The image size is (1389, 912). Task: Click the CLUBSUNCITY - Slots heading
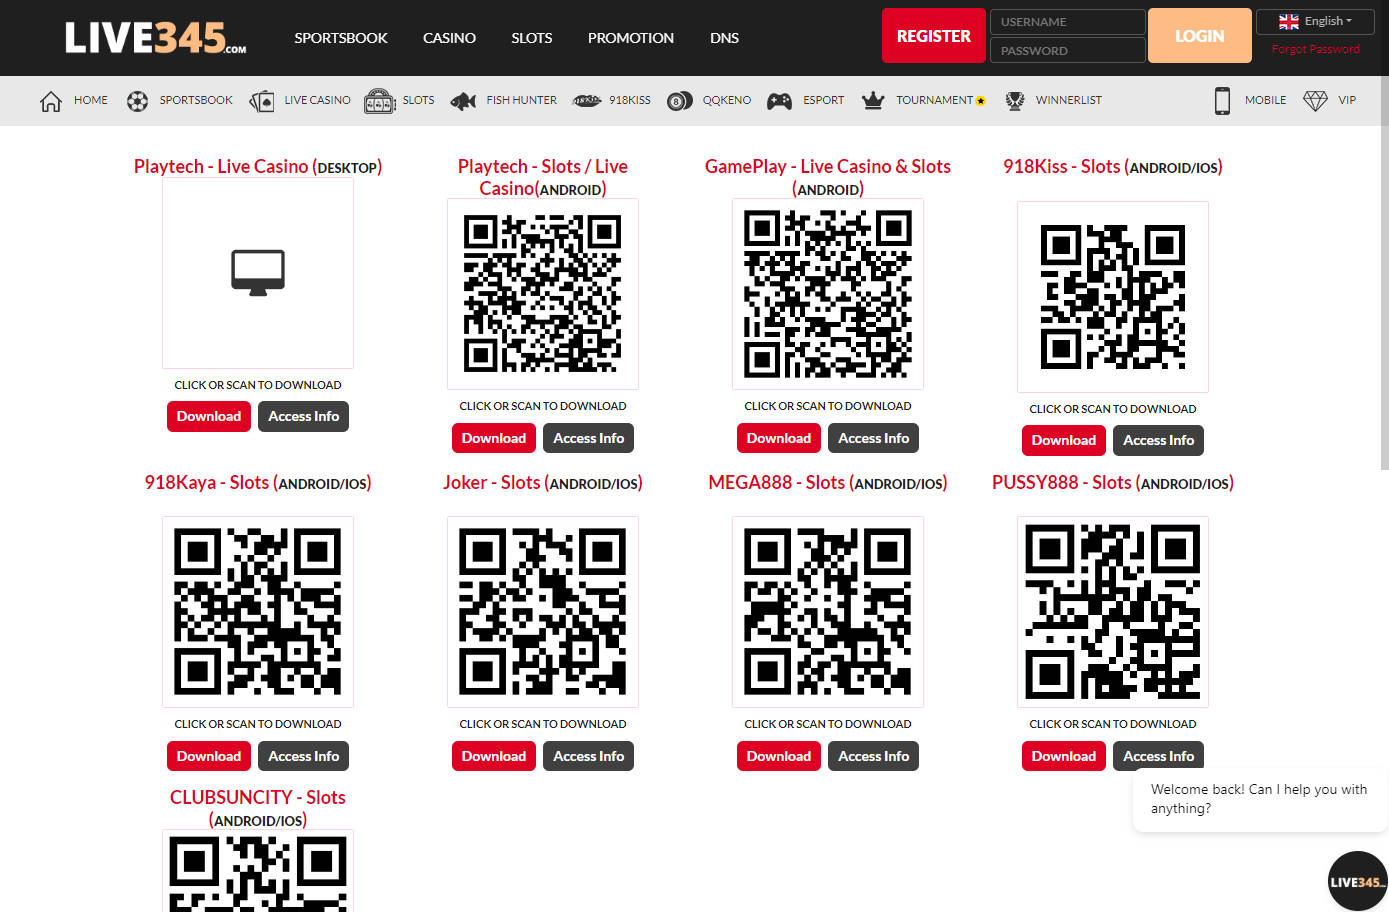pos(258,808)
